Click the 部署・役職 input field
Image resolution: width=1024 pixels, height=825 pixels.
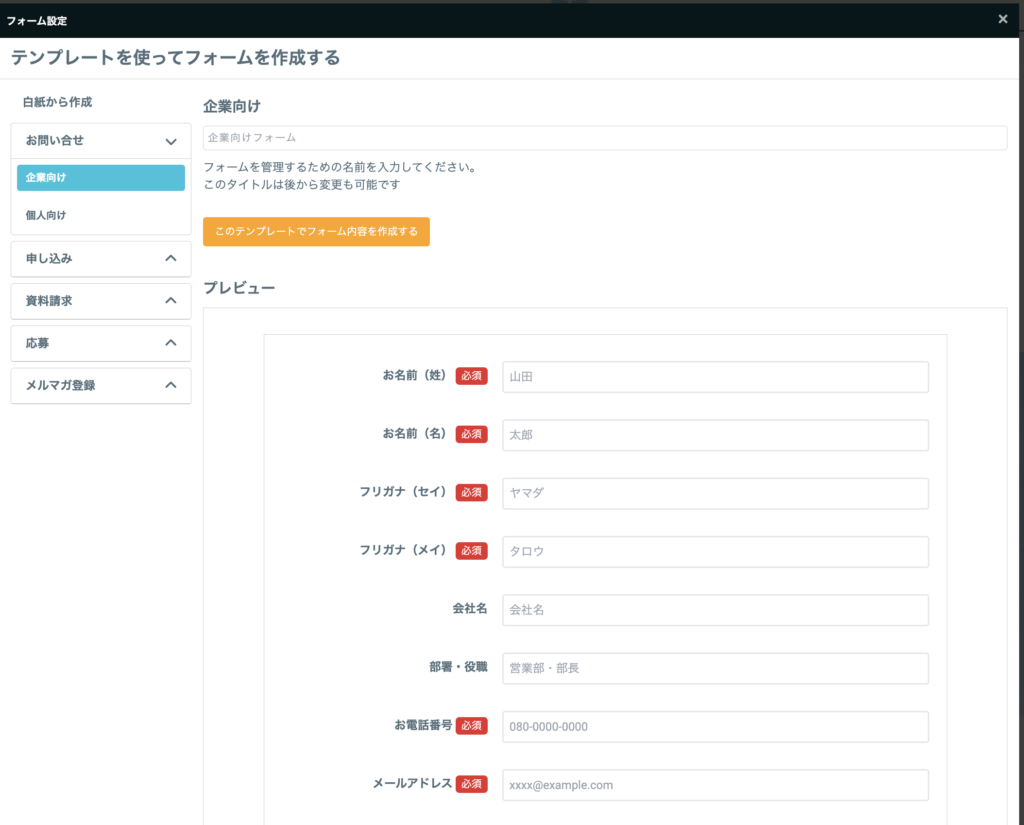(x=715, y=668)
